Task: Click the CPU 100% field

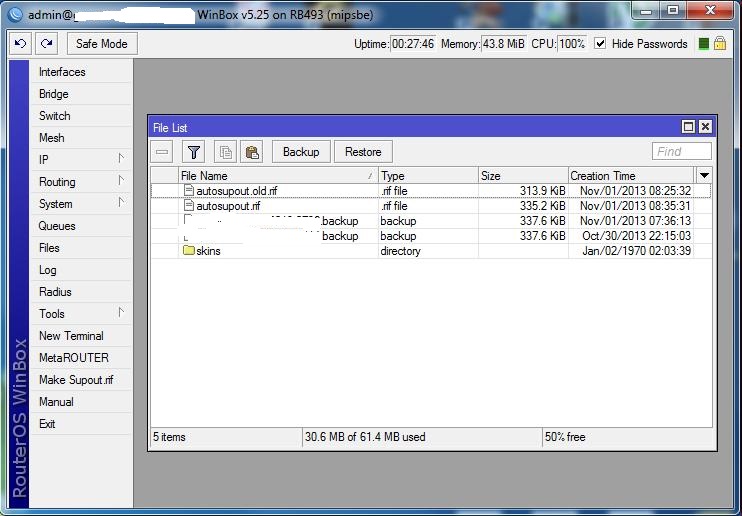Action: click(572, 44)
